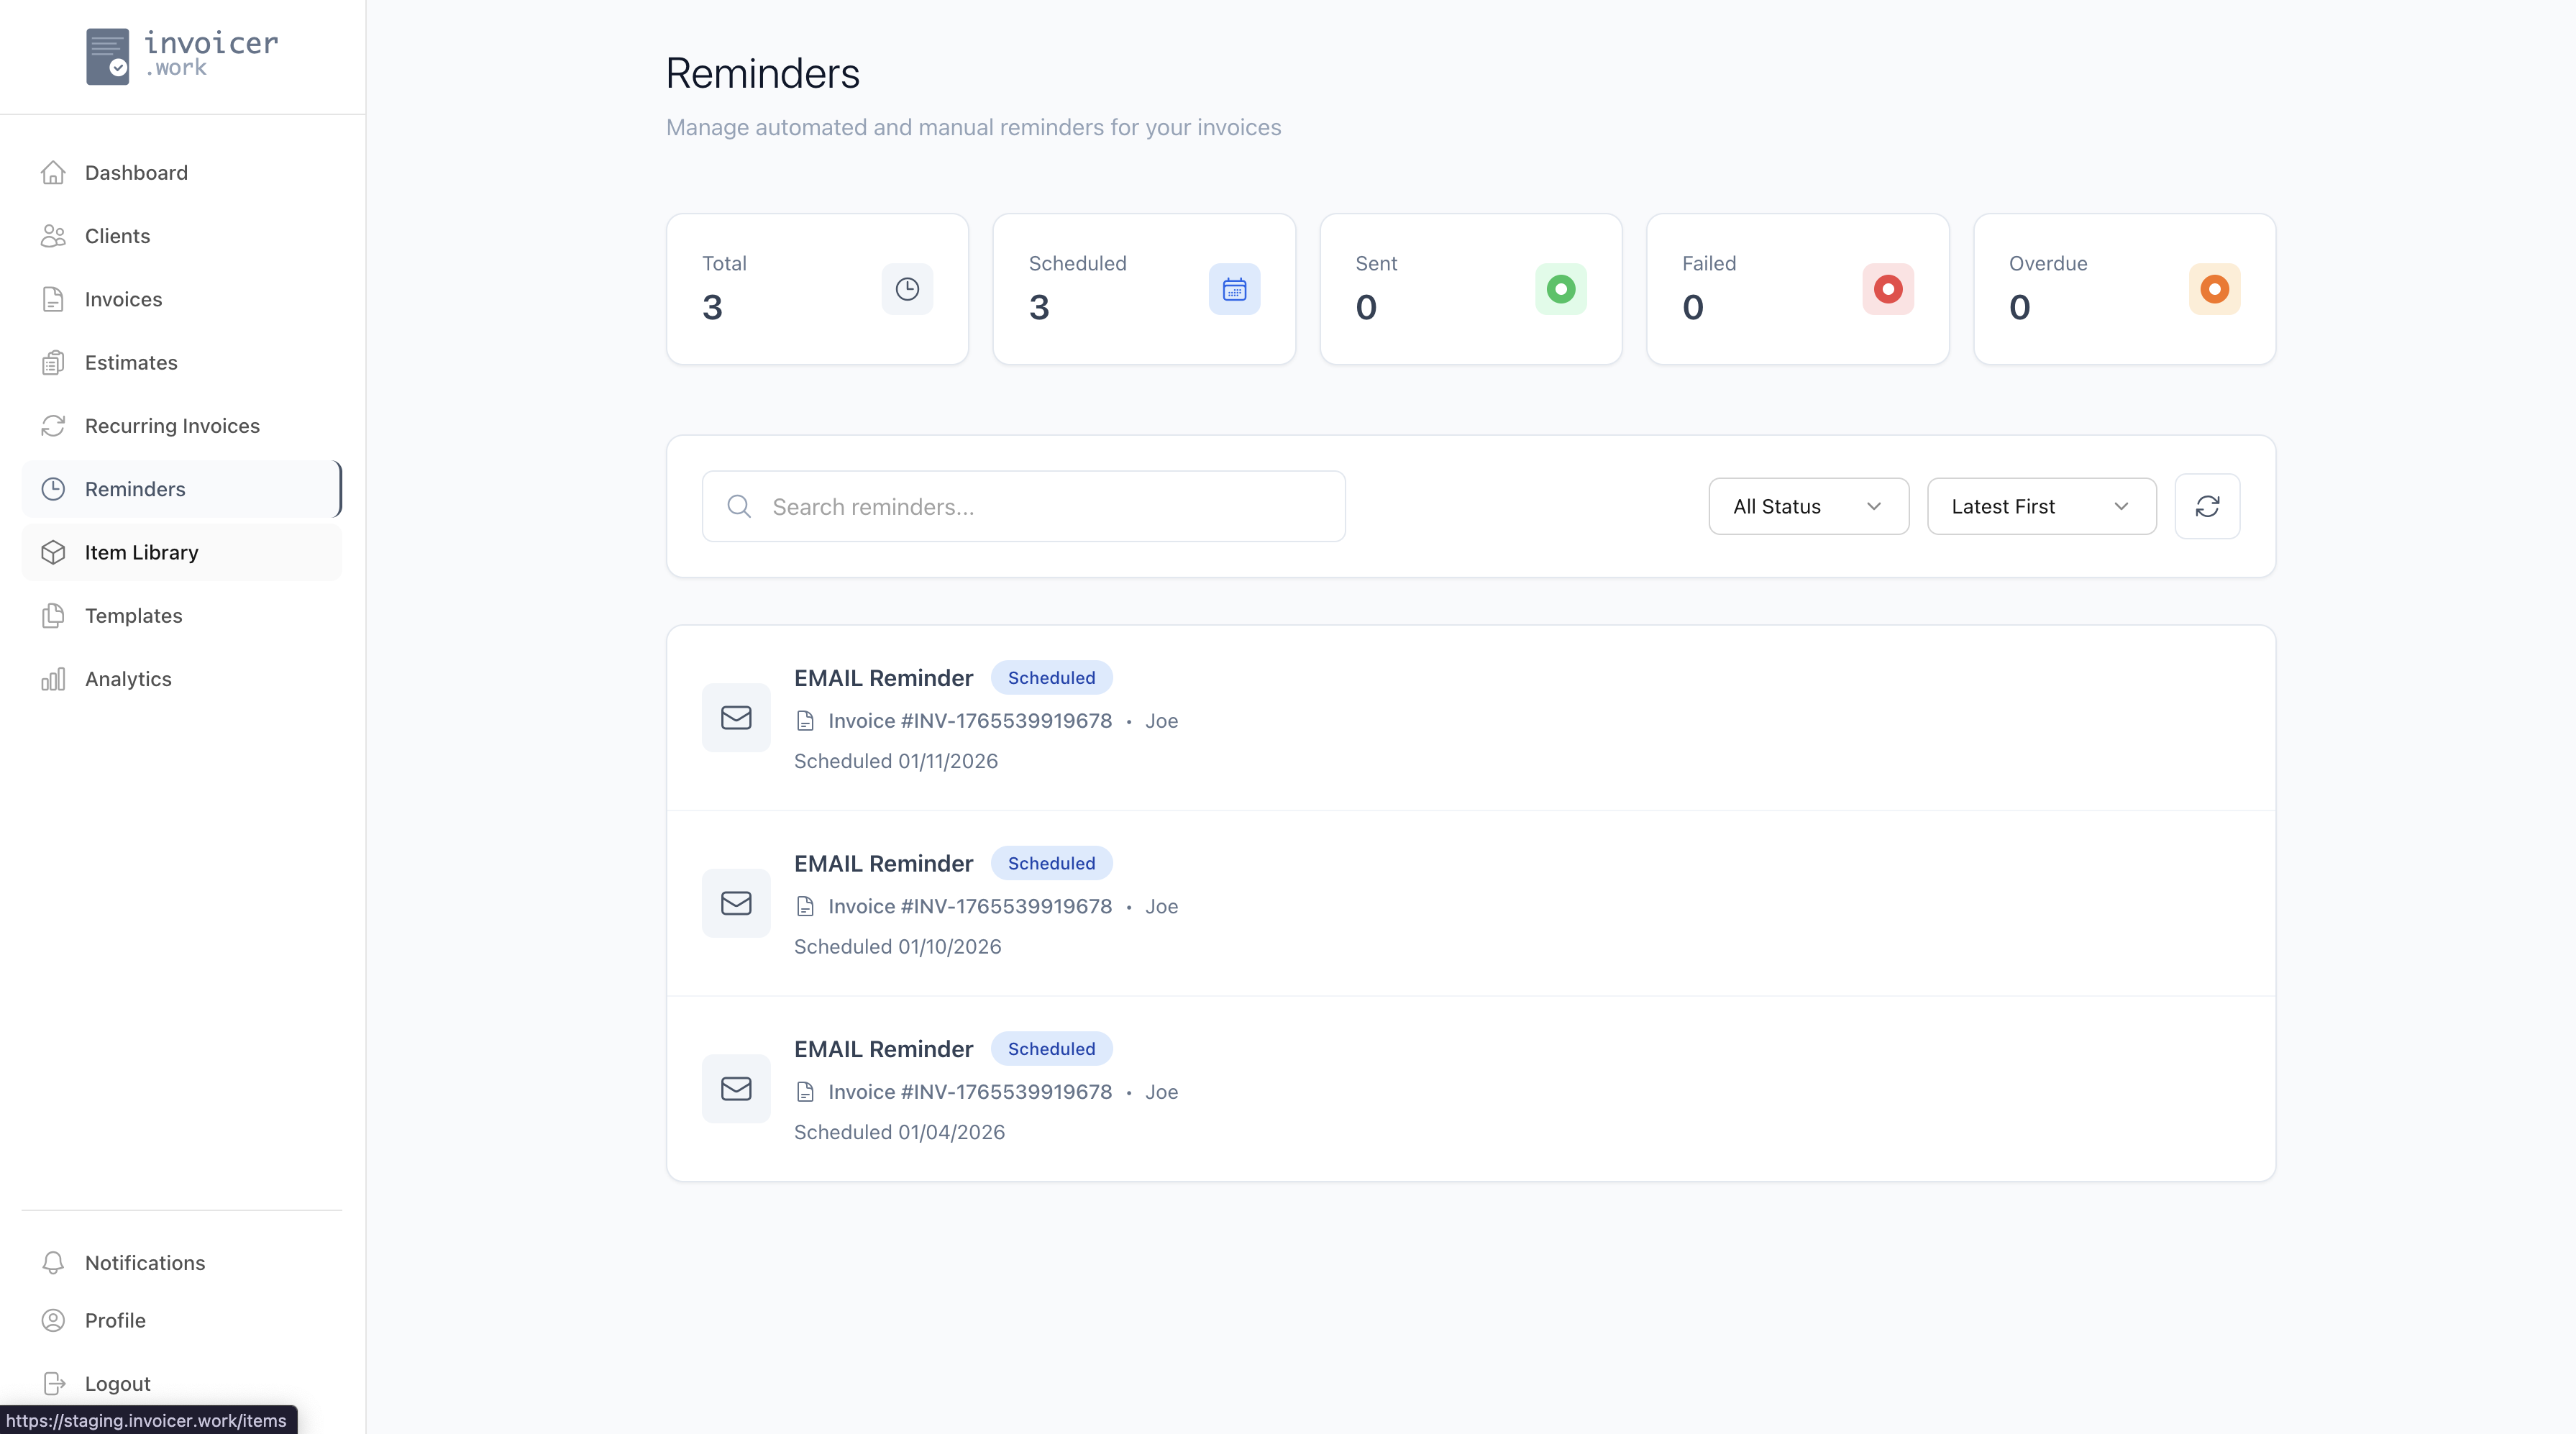Click envelope icon of 01/11/2026 reminder
The image size is (2576, 1434).
(736, 717)
